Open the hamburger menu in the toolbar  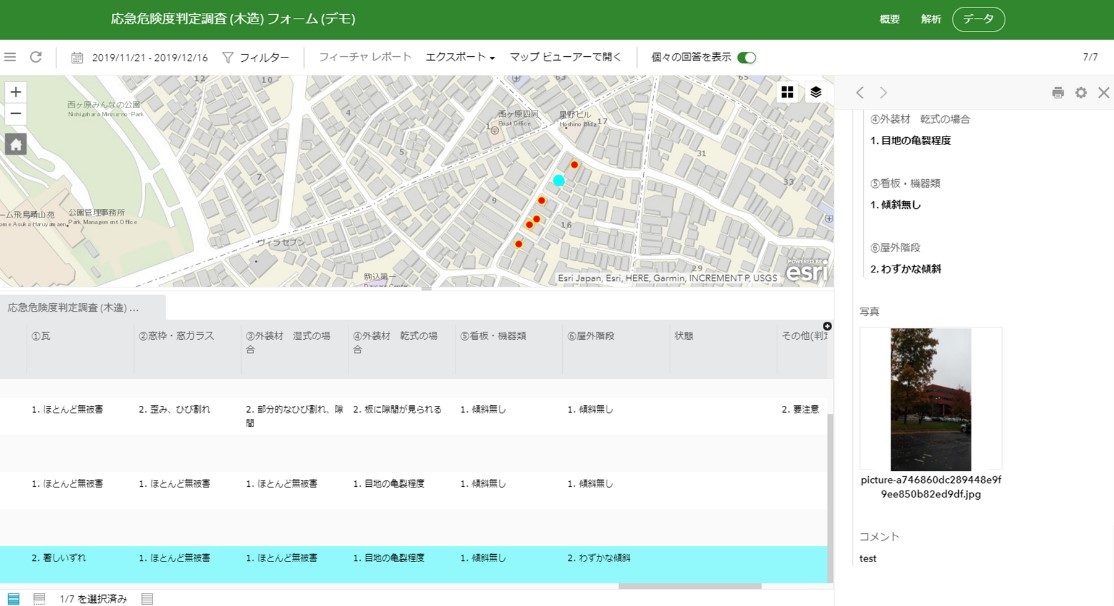(x=10, y=57)
